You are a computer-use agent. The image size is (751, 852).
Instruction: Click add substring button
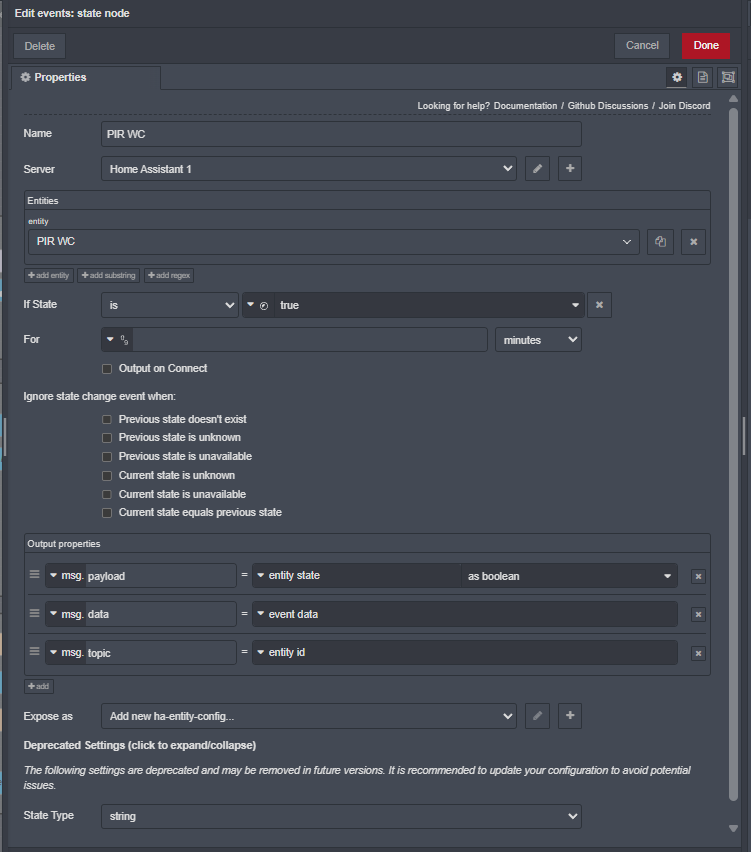click(109, 275)
